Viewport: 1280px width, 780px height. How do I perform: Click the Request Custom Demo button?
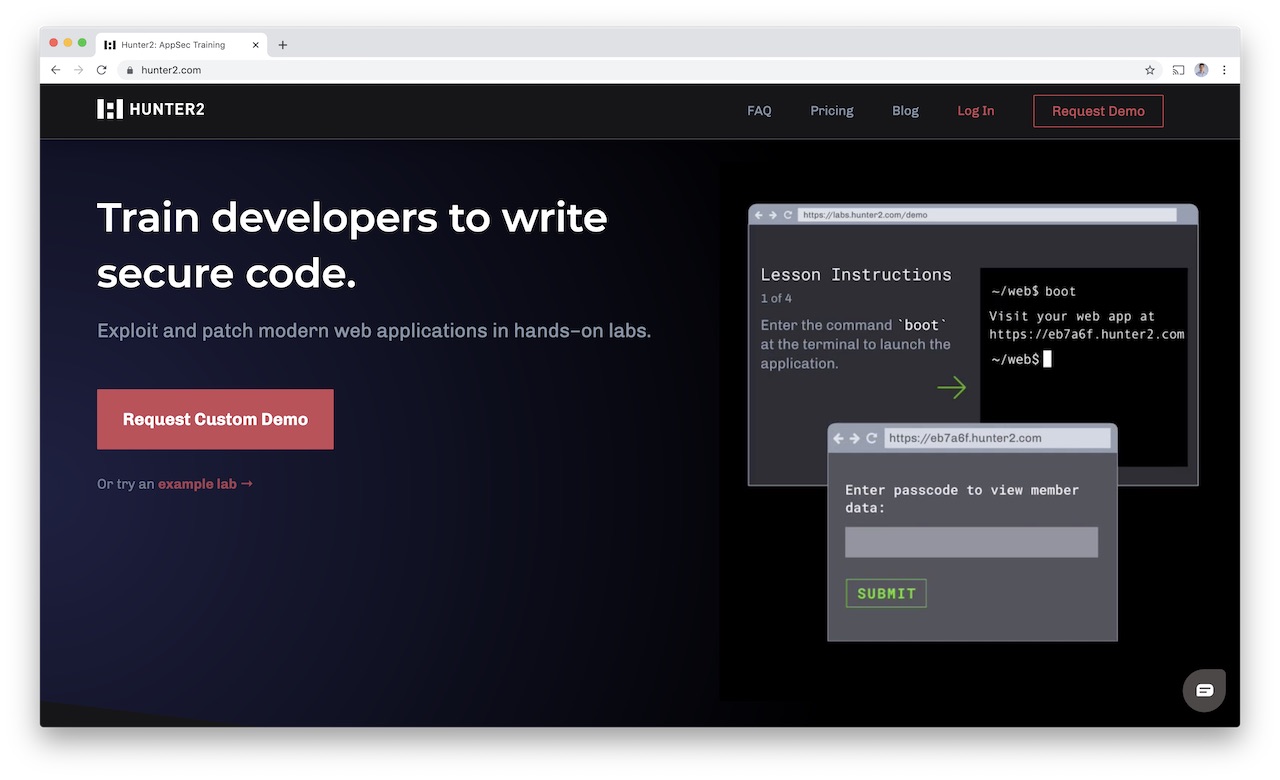pyautogui.click(x=215, y=419)
